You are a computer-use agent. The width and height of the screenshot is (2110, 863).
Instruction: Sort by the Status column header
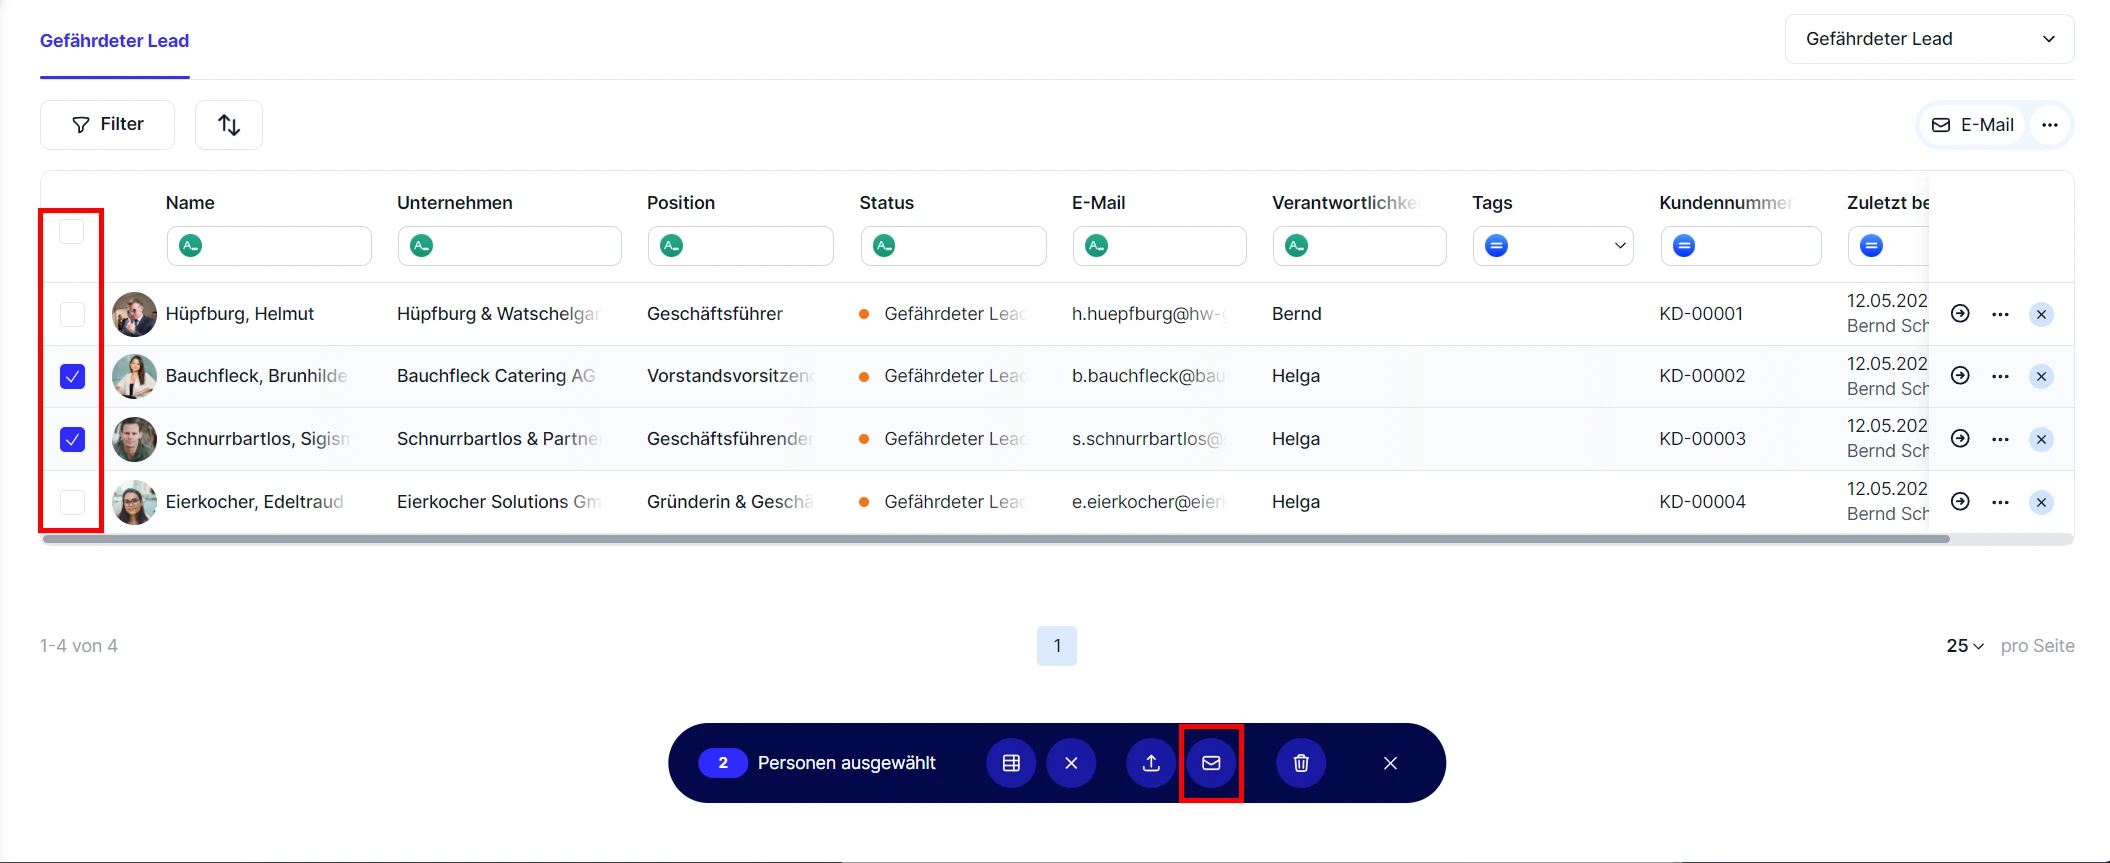(x=887, y=203)
